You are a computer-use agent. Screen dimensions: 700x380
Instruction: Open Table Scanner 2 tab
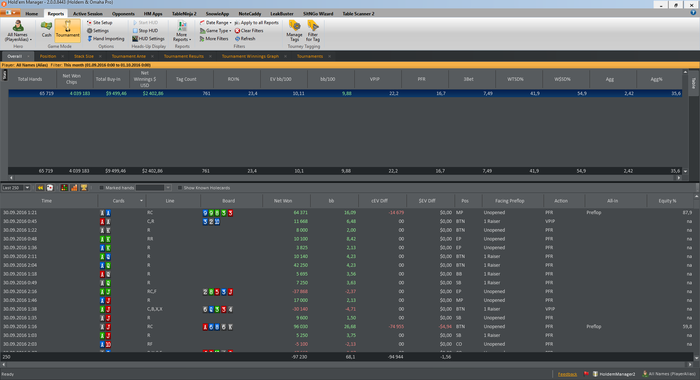click(x=358, y=13)
